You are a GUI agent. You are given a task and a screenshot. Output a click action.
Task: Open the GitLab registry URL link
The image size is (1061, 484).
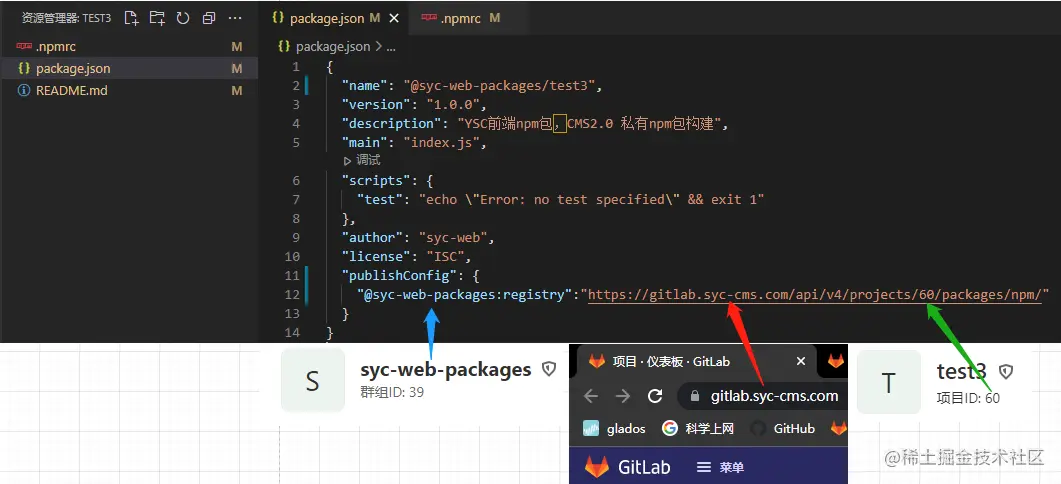(x=817, y=294)
